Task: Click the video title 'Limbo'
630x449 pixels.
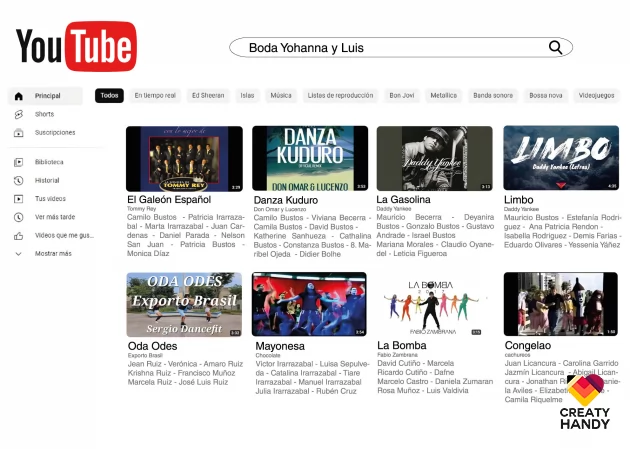Action: click(x=519, y=200)
